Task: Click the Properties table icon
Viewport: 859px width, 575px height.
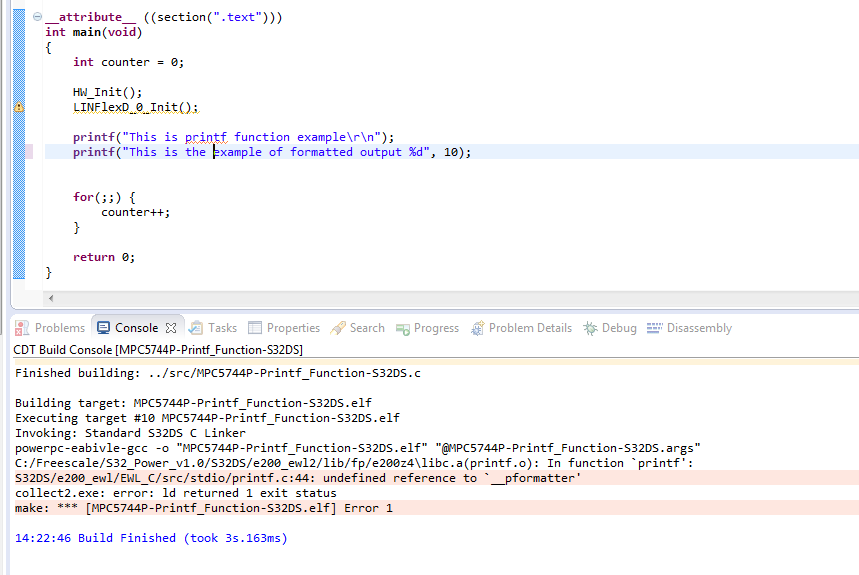Action: pos(255,328)
